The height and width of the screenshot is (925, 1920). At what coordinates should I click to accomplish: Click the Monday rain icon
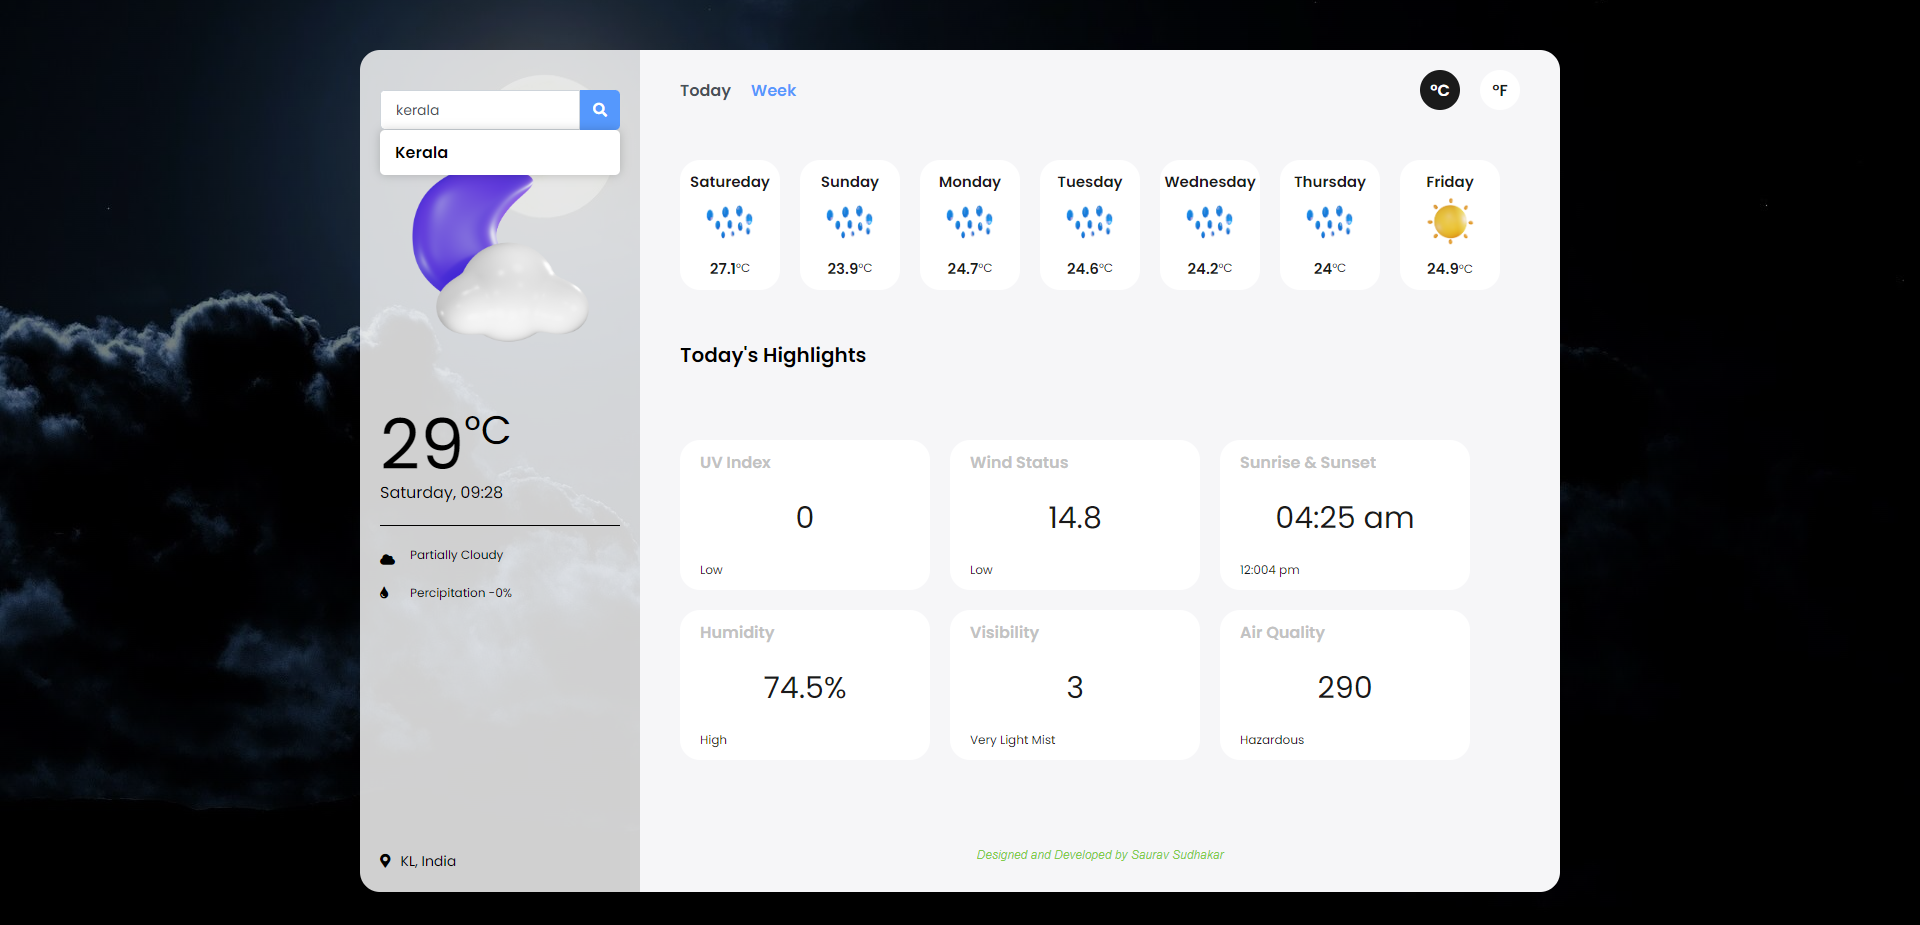click(x=970, y=222)
